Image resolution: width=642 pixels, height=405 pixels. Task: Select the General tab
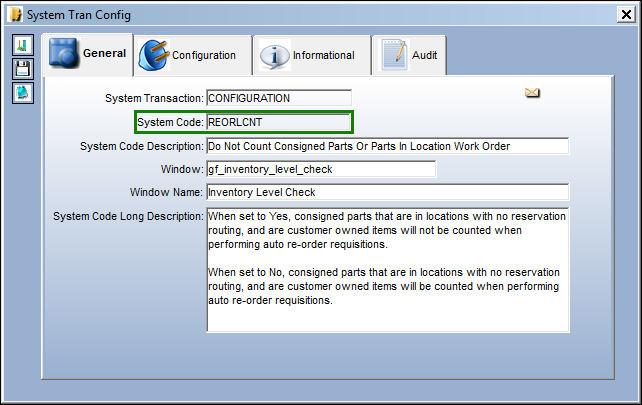[x=88, y=54]
